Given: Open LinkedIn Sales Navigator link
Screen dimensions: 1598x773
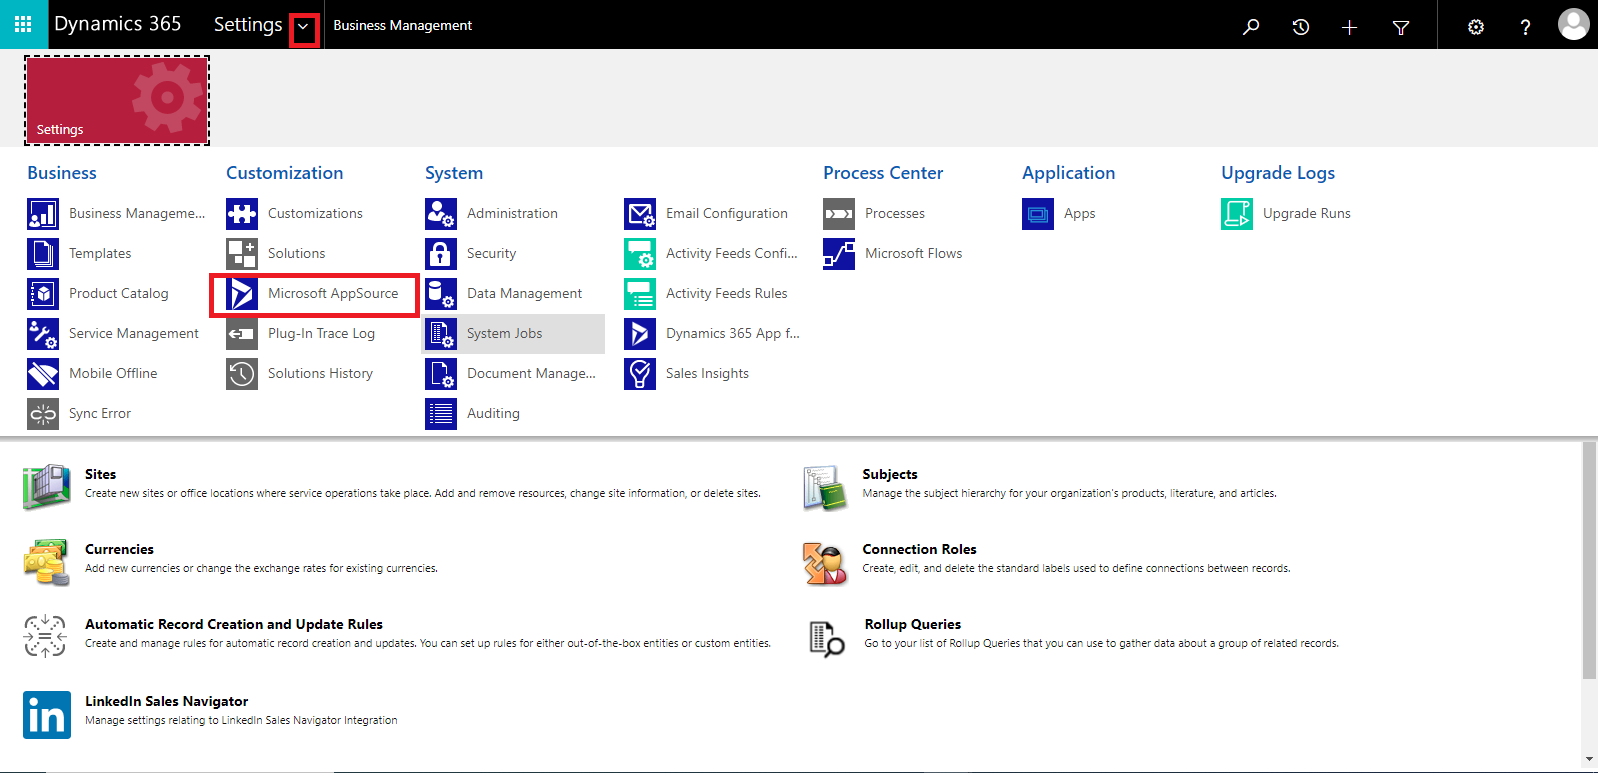Looking at the screenshot, I should [x=166, y=701].
